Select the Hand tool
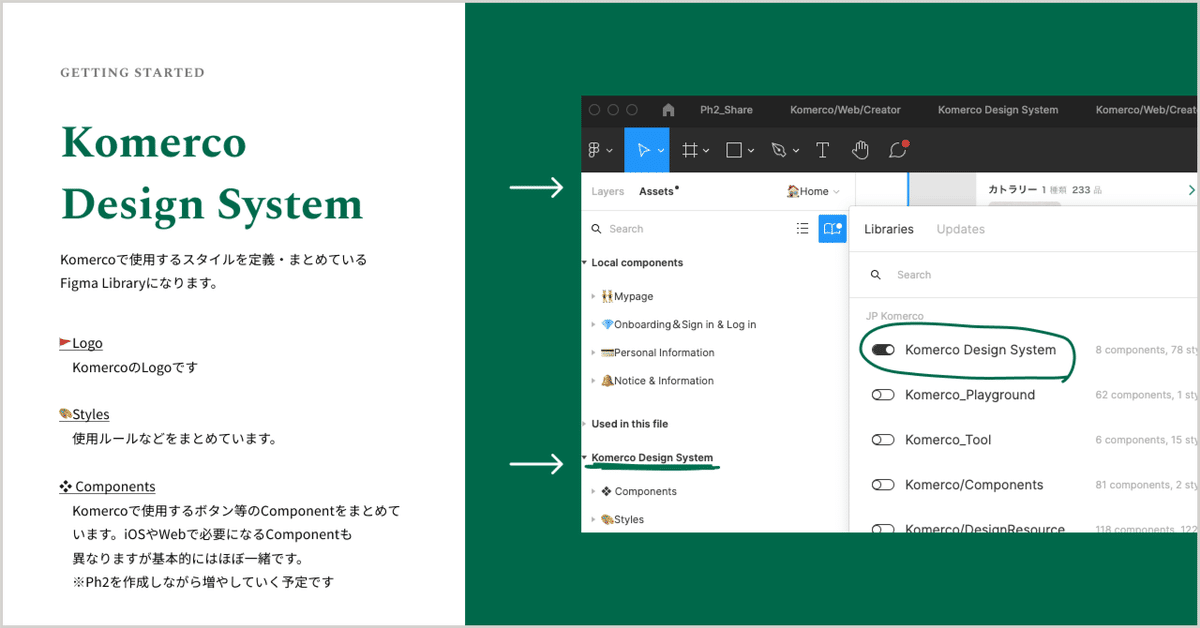This screenshot has height=628, width=1200. (860, 150)
